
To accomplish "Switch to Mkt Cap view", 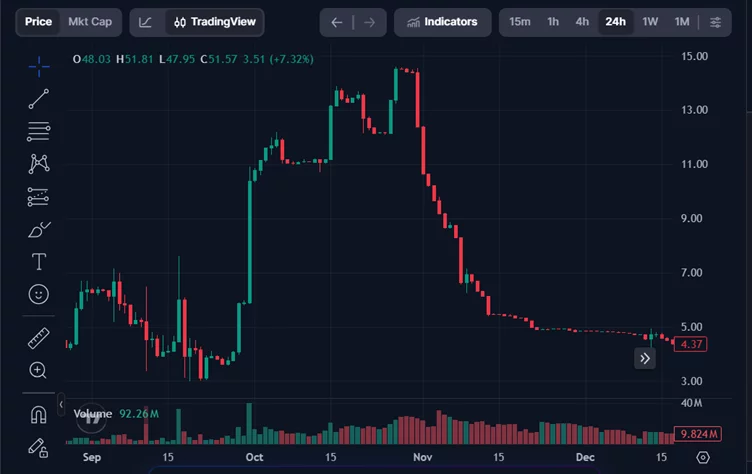I will pos(90,22).
